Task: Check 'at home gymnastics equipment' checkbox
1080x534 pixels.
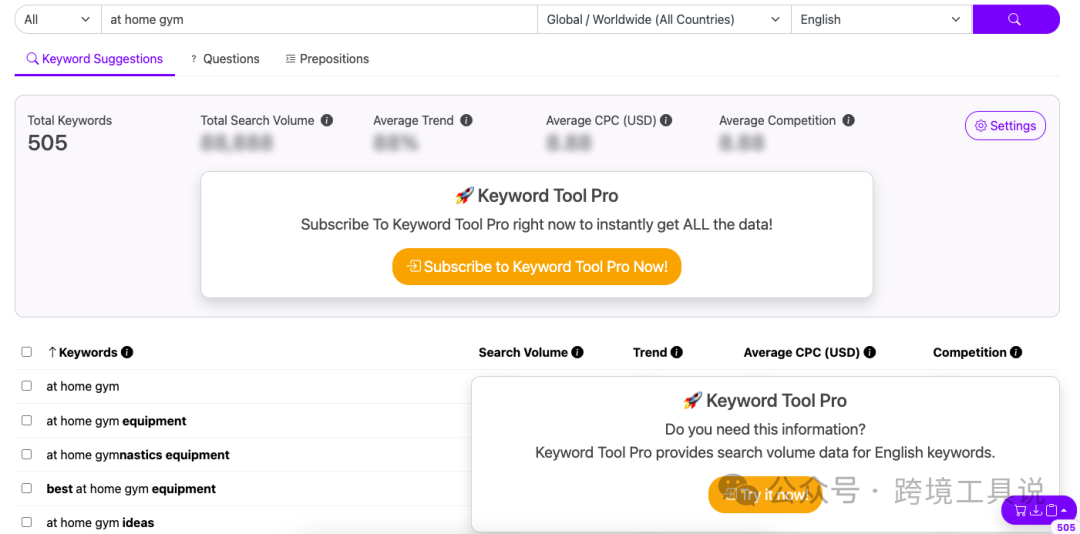Action: [27, 454]
